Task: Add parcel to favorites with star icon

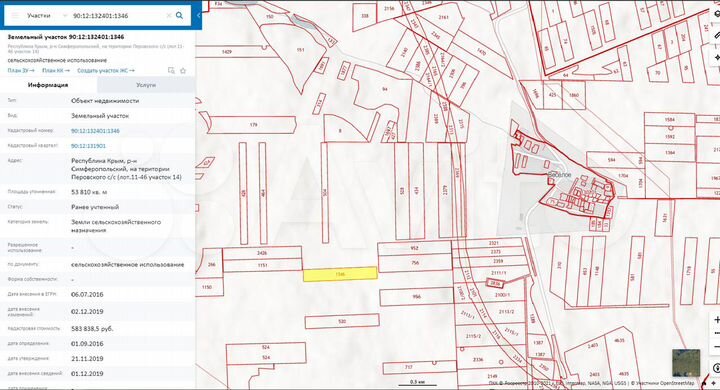Action: [x=183, y=70]
